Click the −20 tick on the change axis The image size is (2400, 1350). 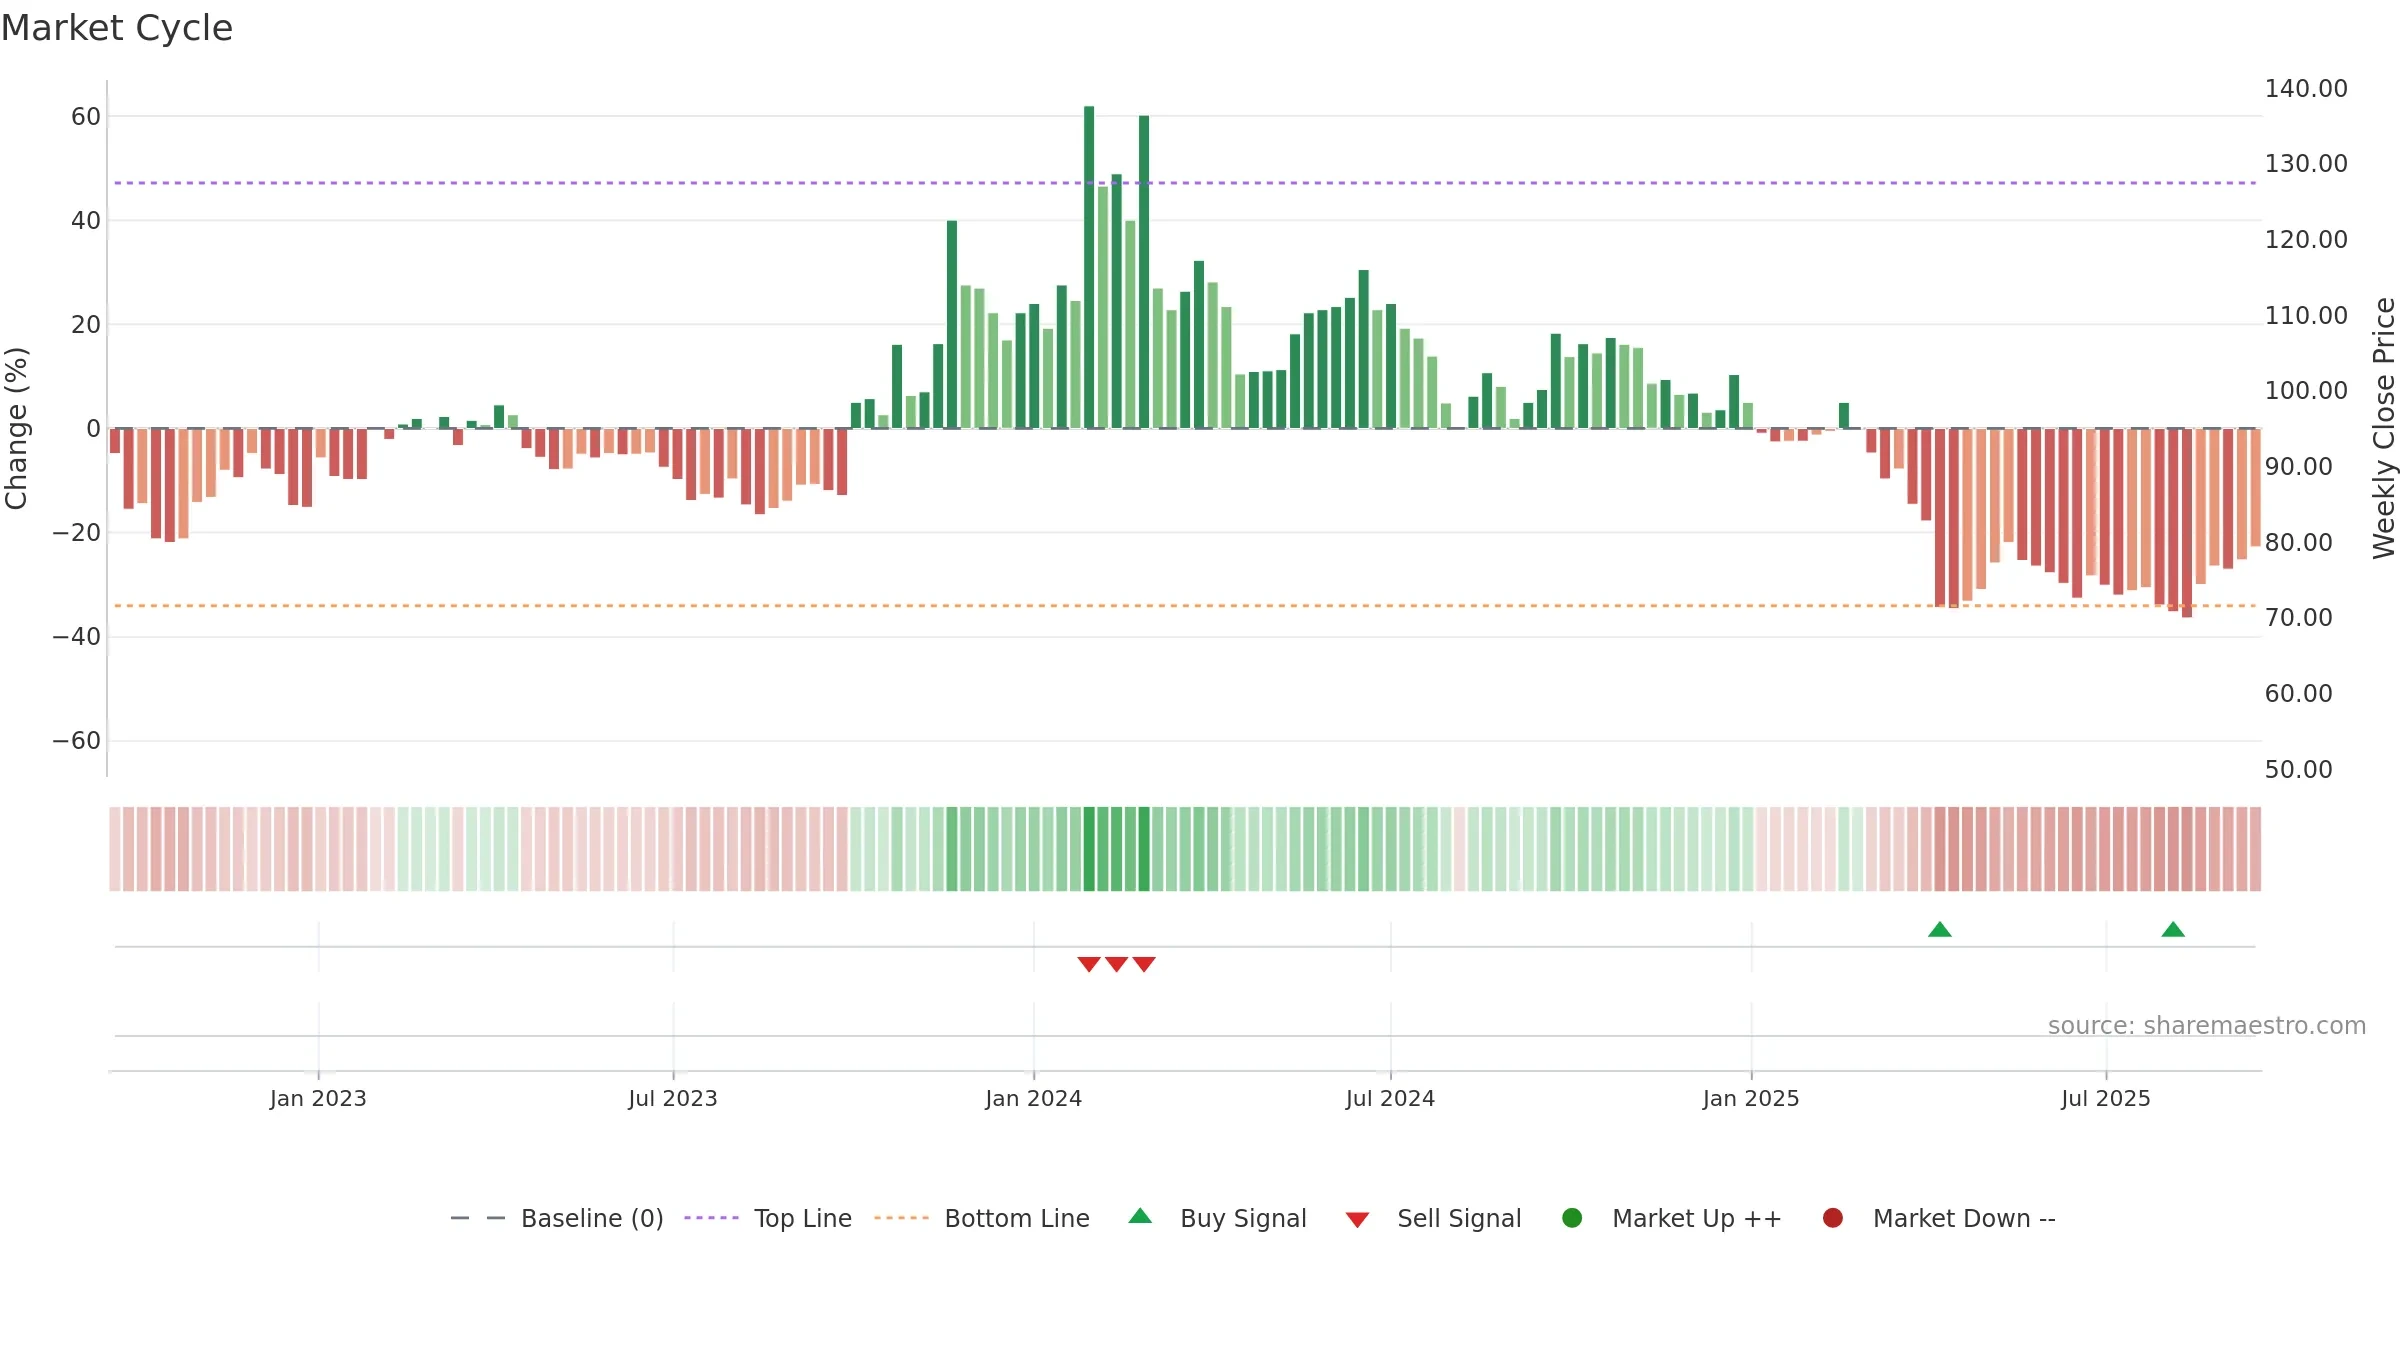pyautogui.click(x=77, y=533)
